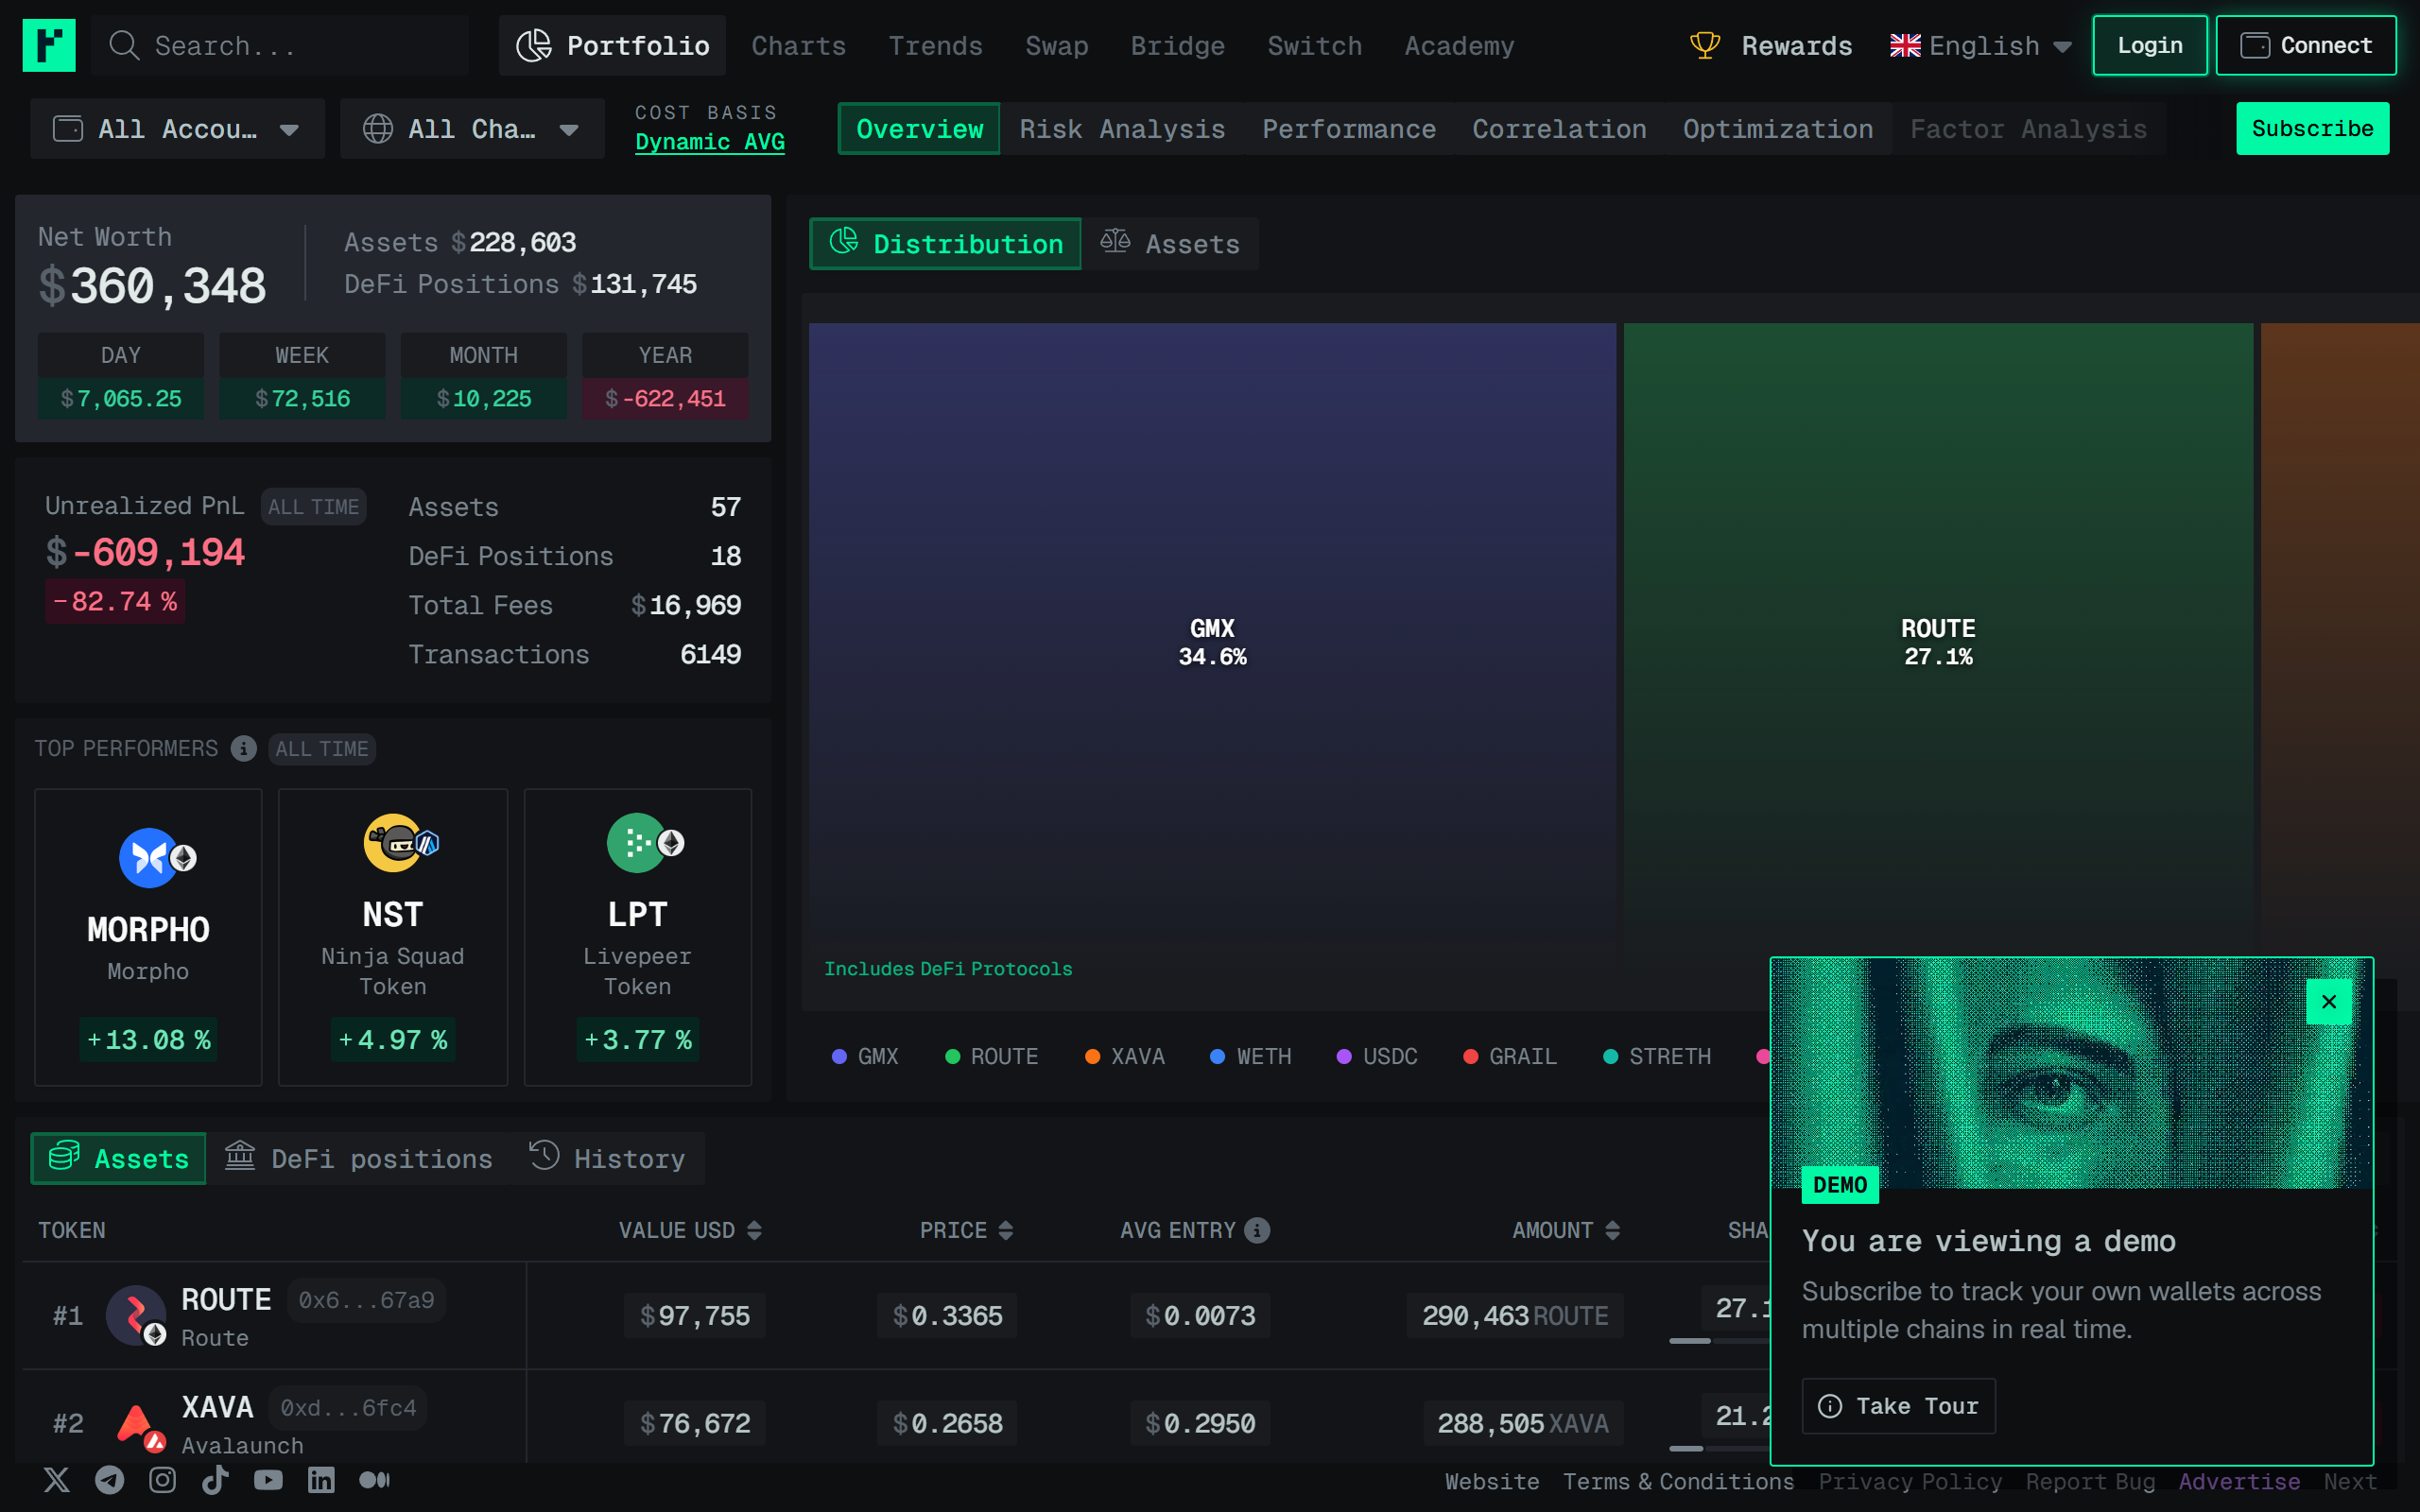Select the Assets table tab

pyautogui.click(x=118, y=1158)
